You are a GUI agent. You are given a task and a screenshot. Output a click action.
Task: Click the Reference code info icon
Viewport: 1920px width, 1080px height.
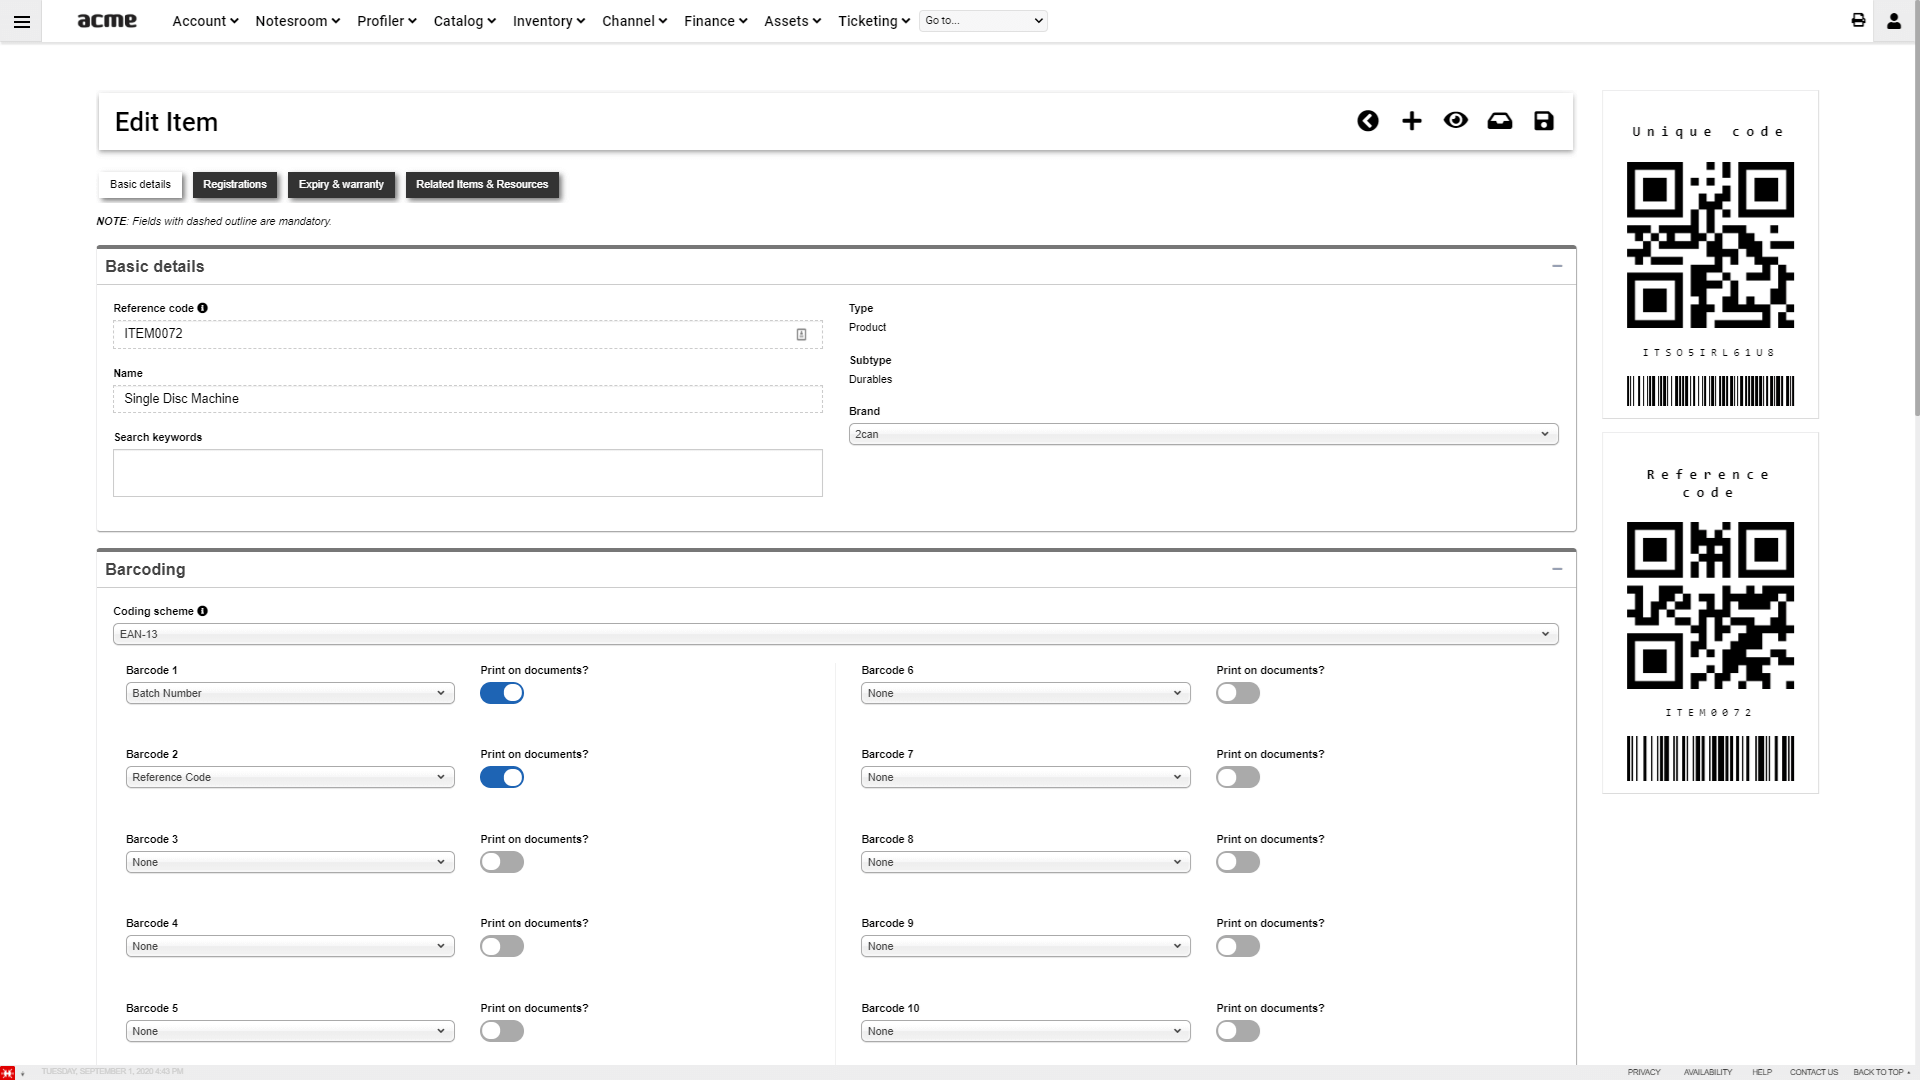coord(203,308)
